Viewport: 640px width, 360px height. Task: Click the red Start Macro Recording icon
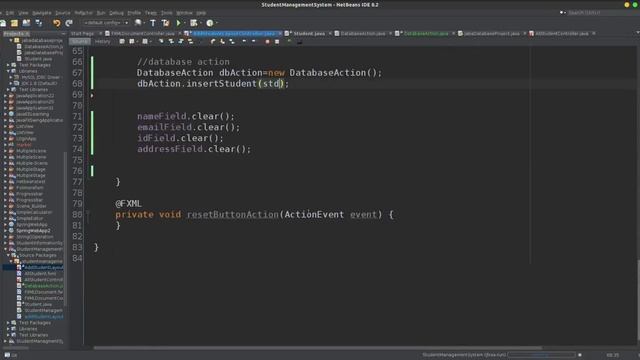(x=267, y=41)
